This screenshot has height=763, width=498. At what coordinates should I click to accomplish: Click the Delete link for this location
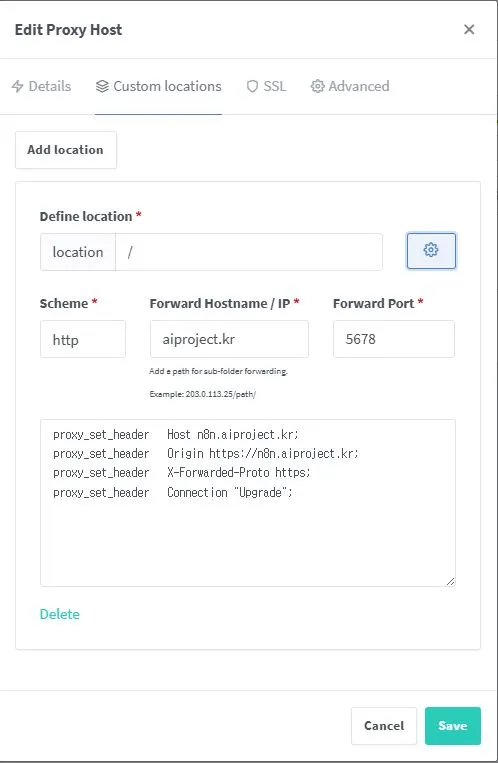click(x=59, y=614)
